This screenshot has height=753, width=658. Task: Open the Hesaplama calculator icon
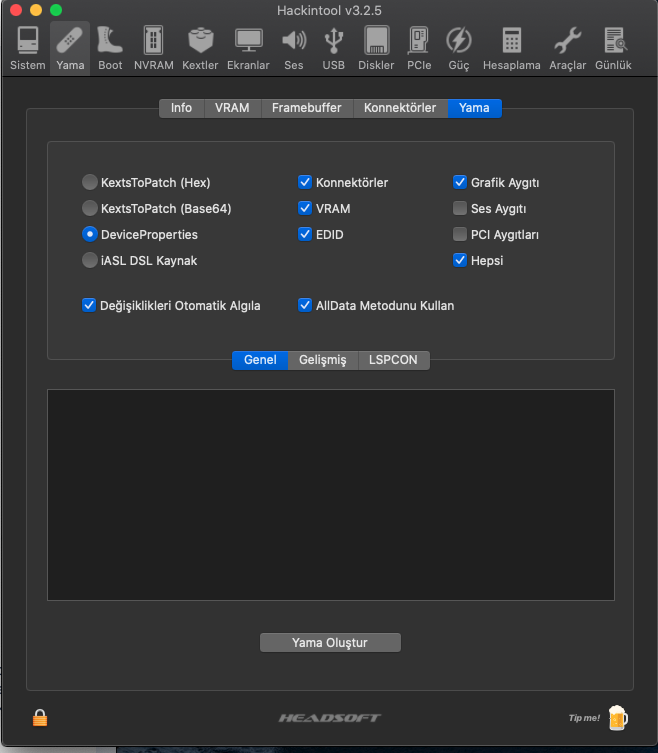(512, 48)
